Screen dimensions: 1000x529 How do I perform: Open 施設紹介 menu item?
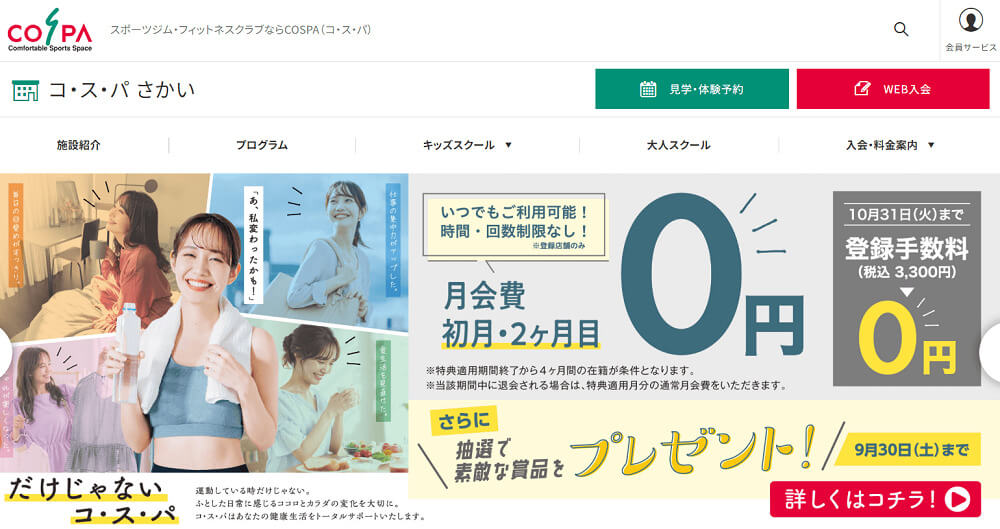[x=78, y=145]
